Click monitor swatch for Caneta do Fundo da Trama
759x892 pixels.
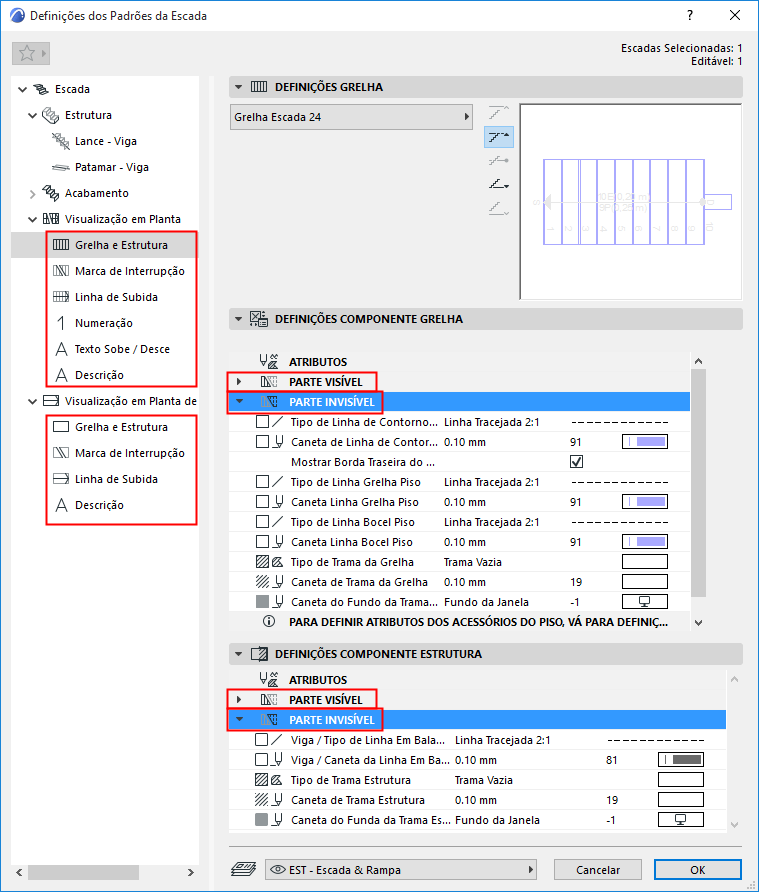[645, 602]
